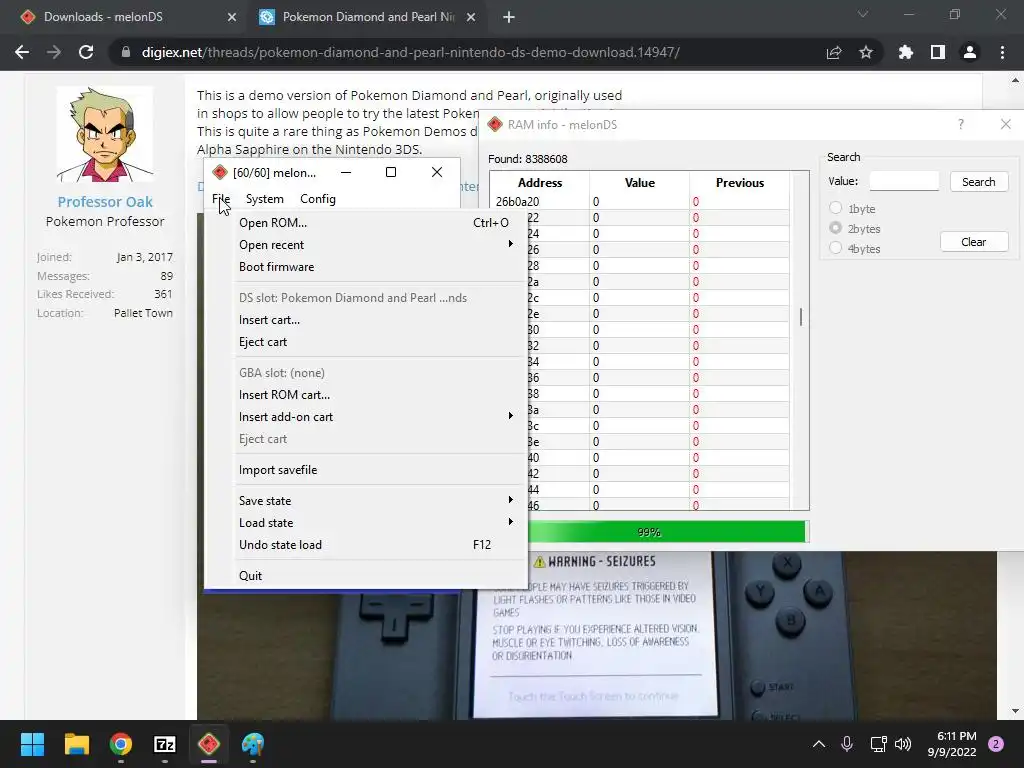Open the Chrome three-dot menu

pyautogui.click(x=1002, y=52)
